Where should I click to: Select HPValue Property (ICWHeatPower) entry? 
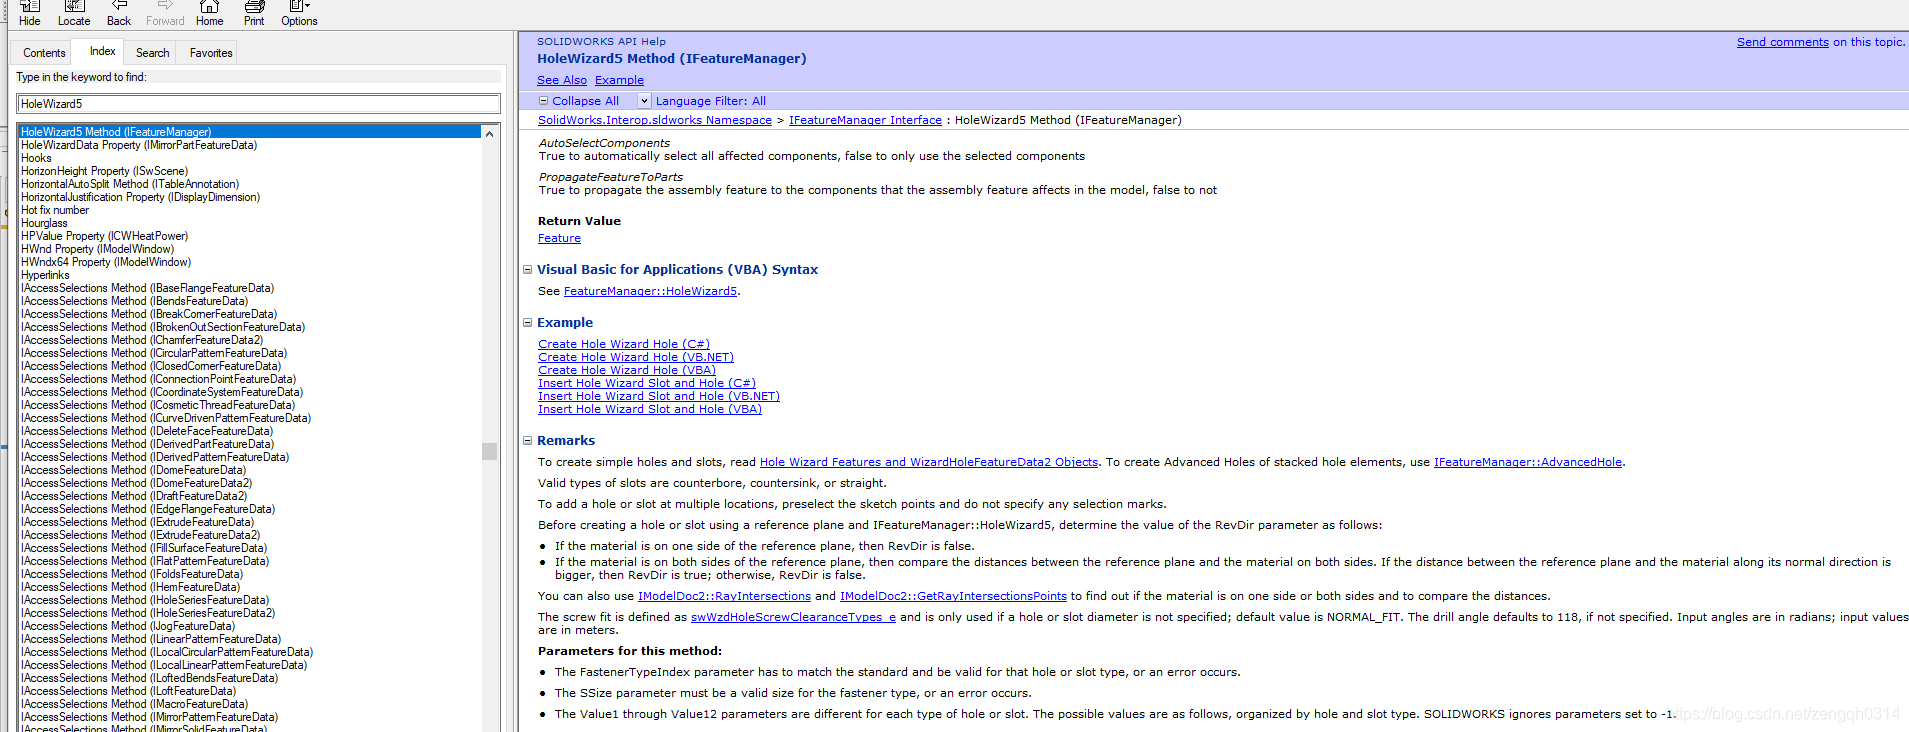(x=104, y=236)
